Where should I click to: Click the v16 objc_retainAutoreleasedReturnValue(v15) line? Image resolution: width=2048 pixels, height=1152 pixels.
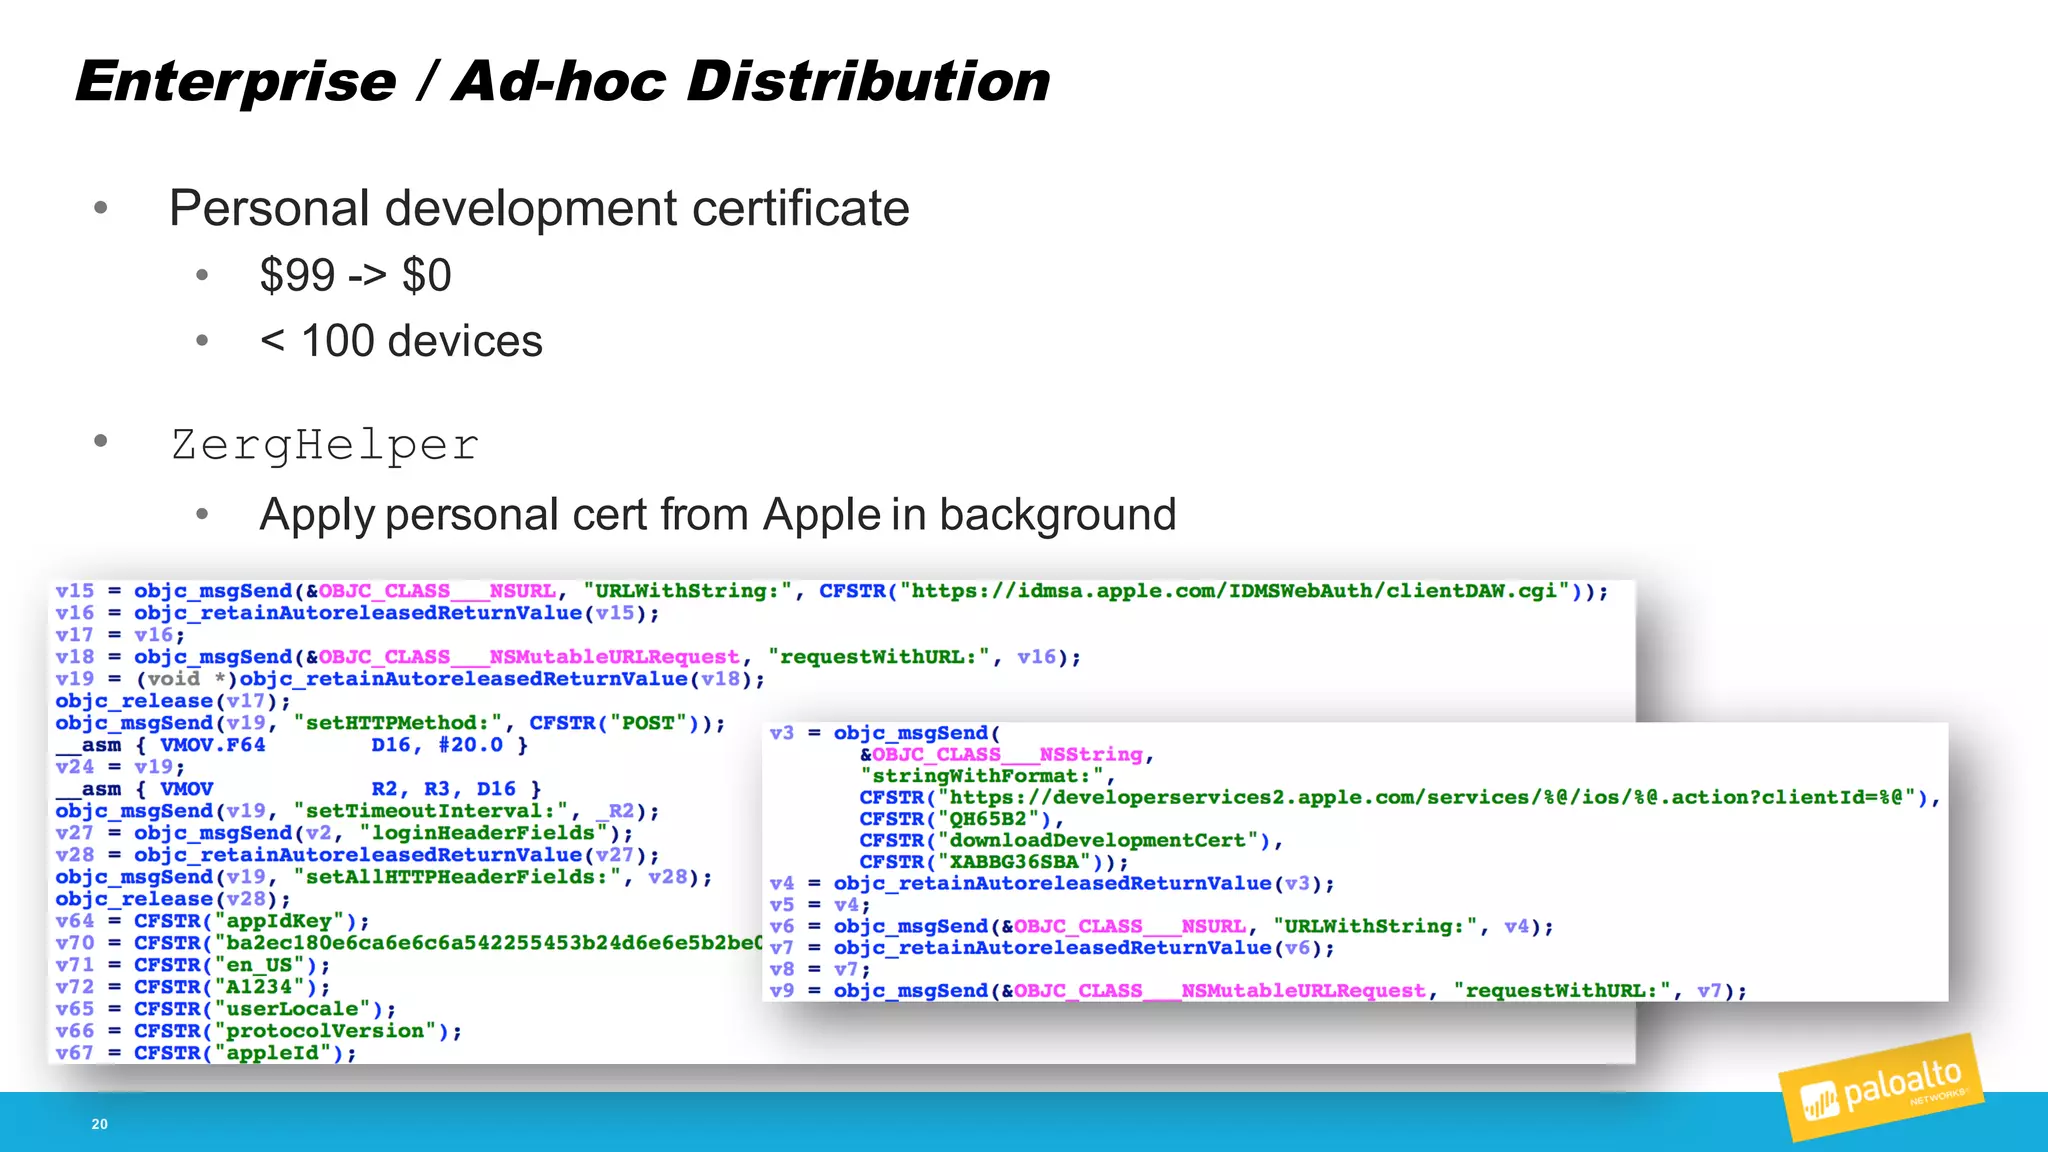tap(357, 613)
